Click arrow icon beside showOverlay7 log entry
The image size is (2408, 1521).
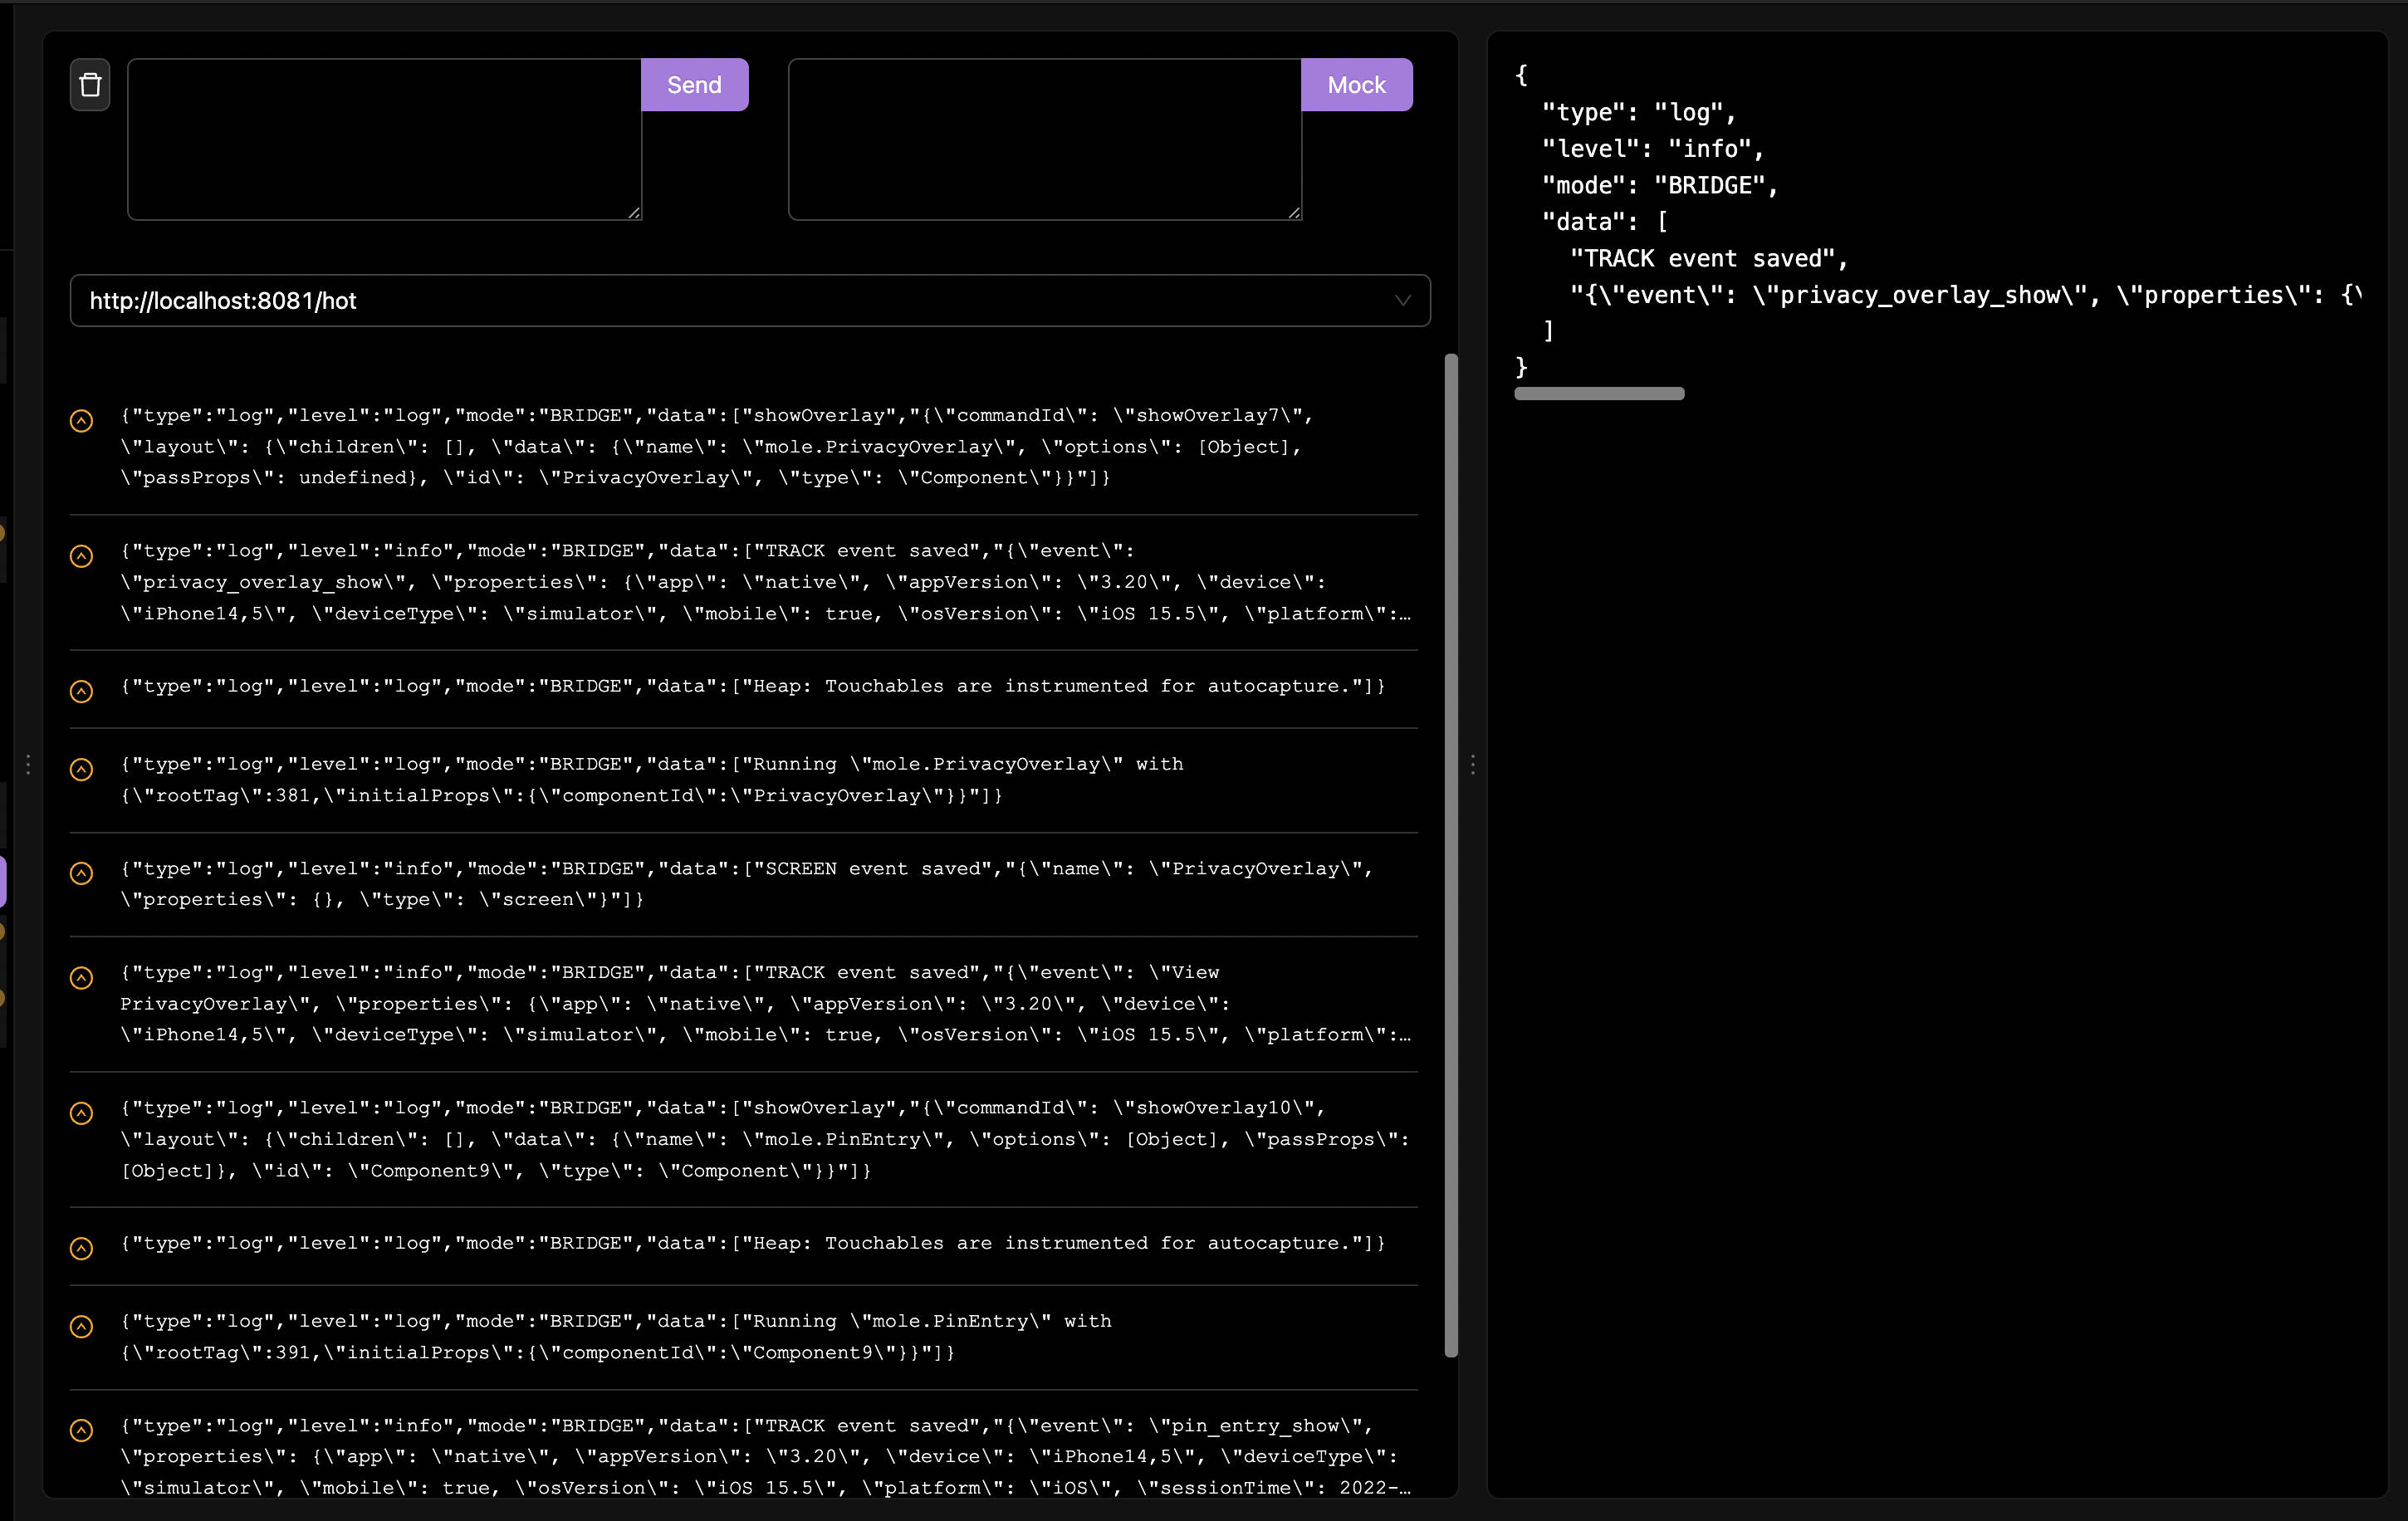[x=82, y=421]
